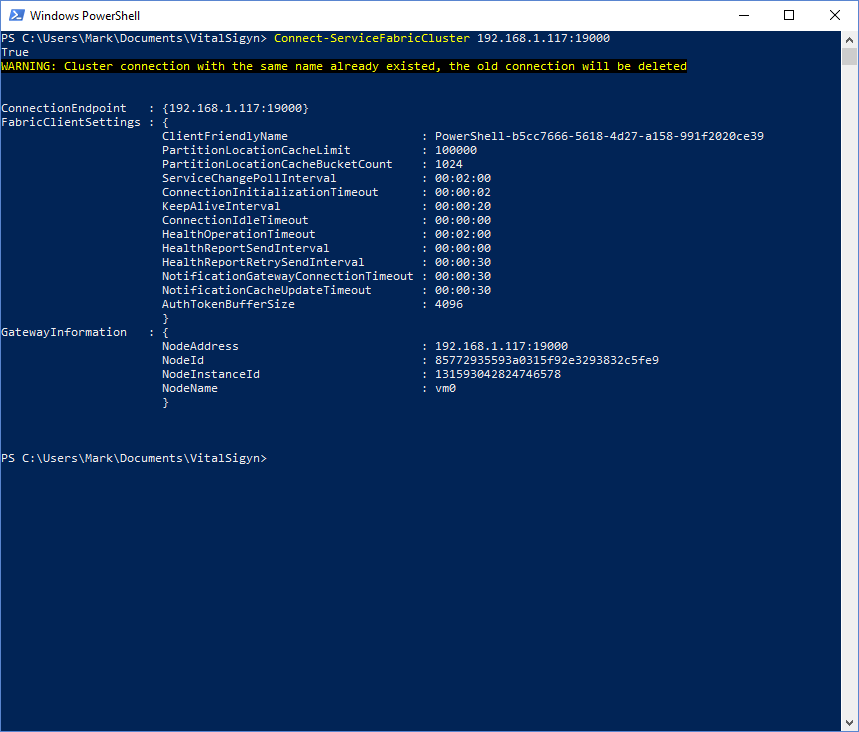Image resolution: width=859 pixels, height=732 pixels.
Task: Click the KeepAliveInterval value 00:00:20
Action: [x=463, y=206]
